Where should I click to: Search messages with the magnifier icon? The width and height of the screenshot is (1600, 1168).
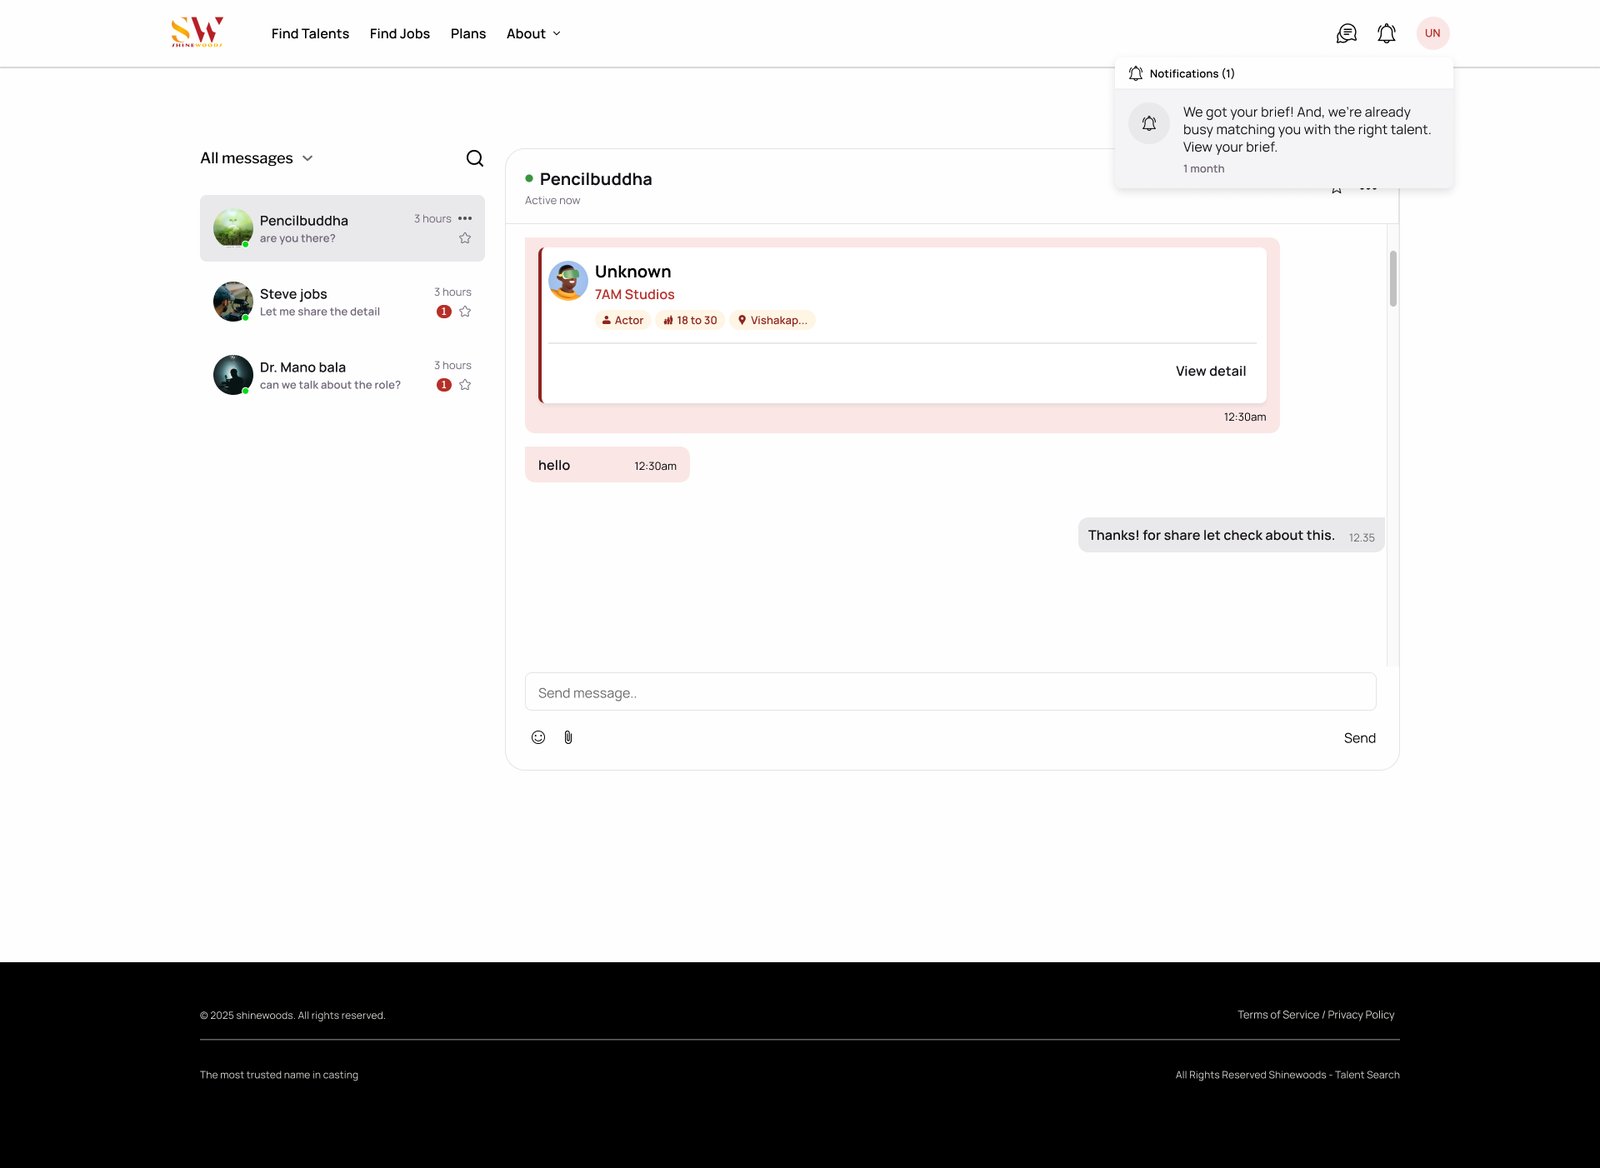point(475,158)
